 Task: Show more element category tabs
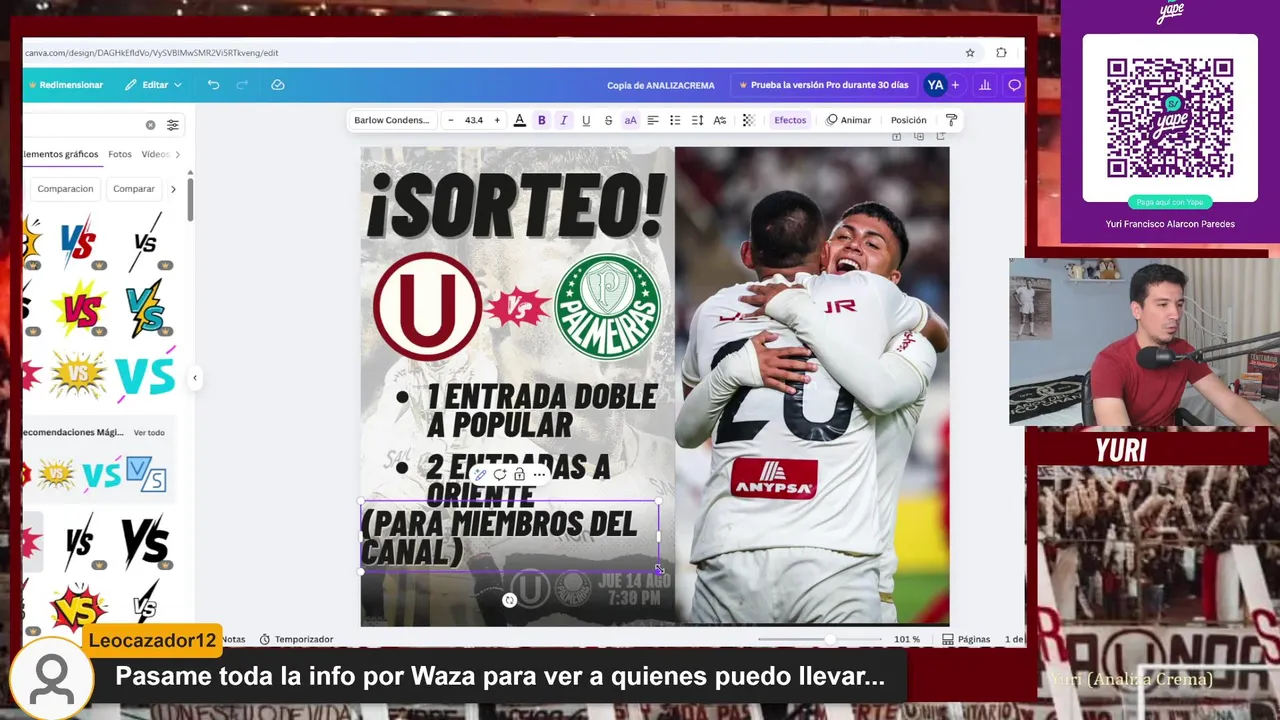[x=177, y=154]
